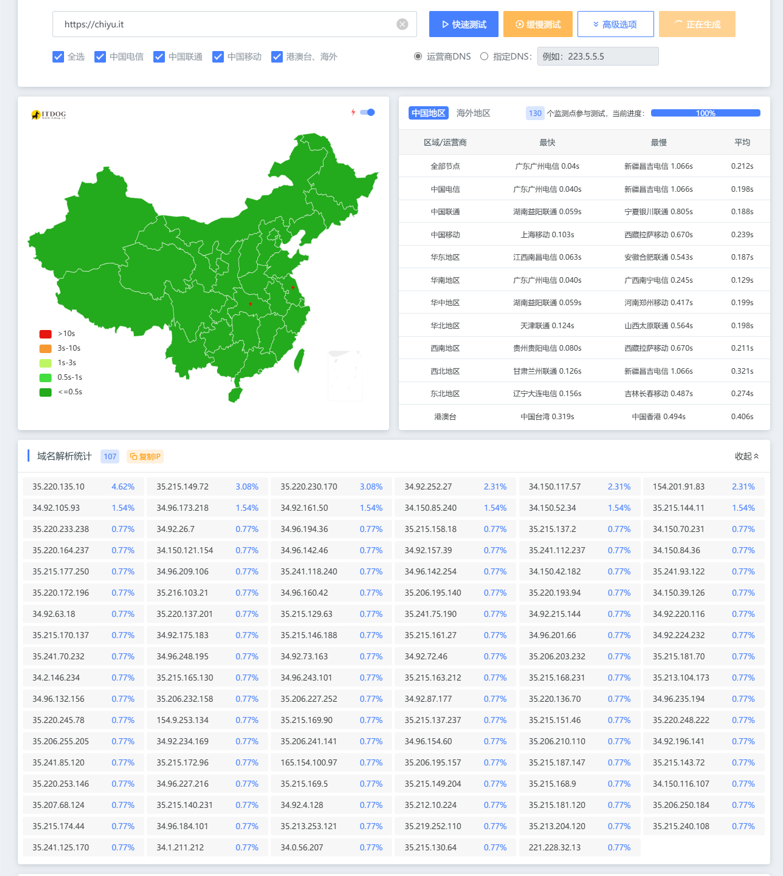The height and width of the screenshot is (876, 783).
Task: Click the ITDOG logo on the map
Action: [x=49, y=115]
